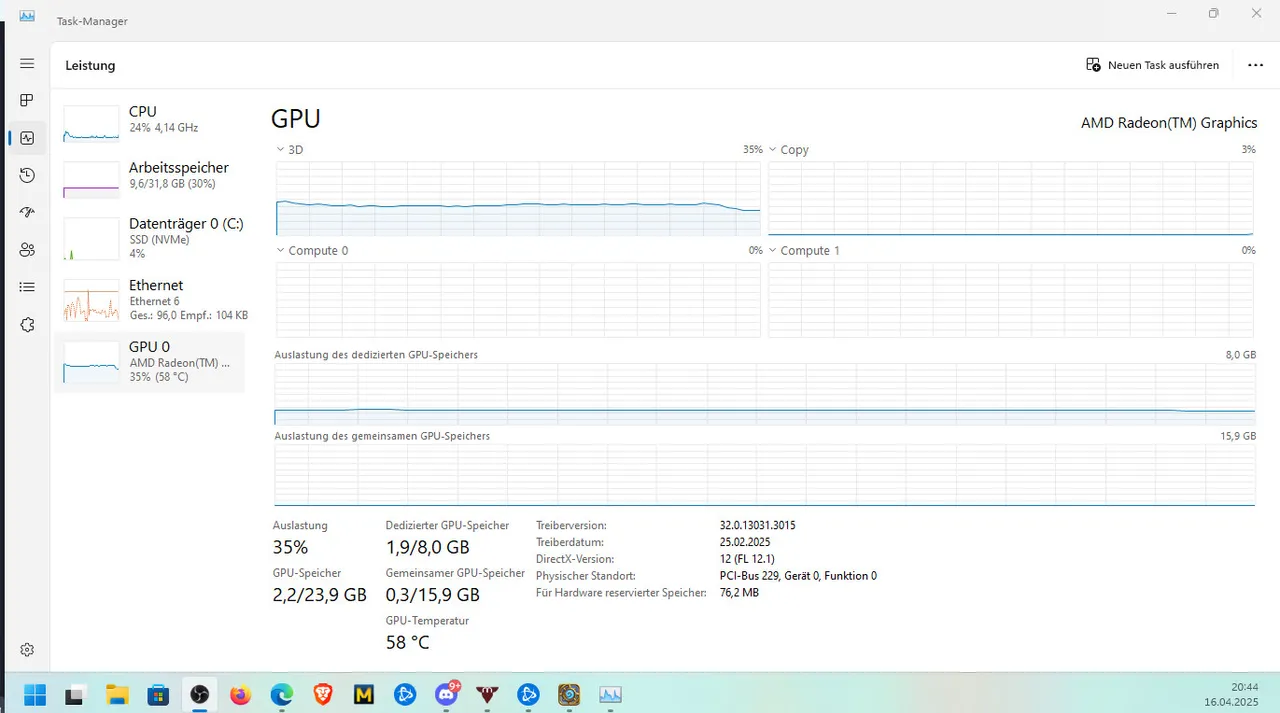1280x713 pixels.
Task: Open the hamburger navigation menu
Action: (27, 63)
